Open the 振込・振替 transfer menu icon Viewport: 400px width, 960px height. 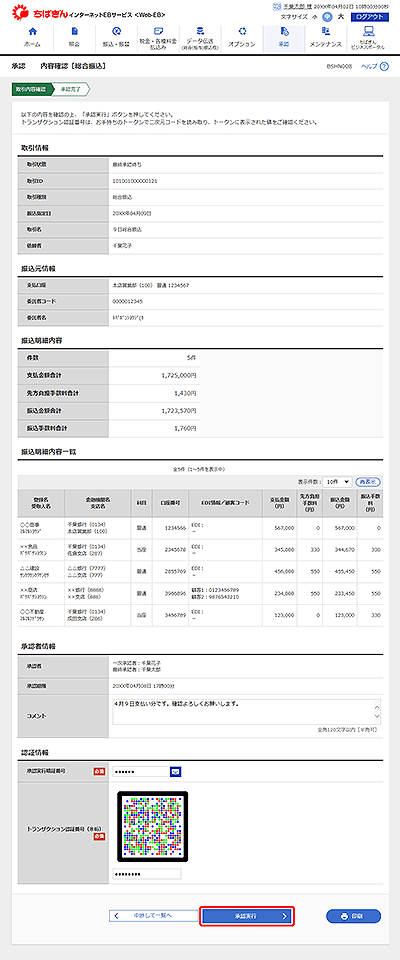click(116, 31)
